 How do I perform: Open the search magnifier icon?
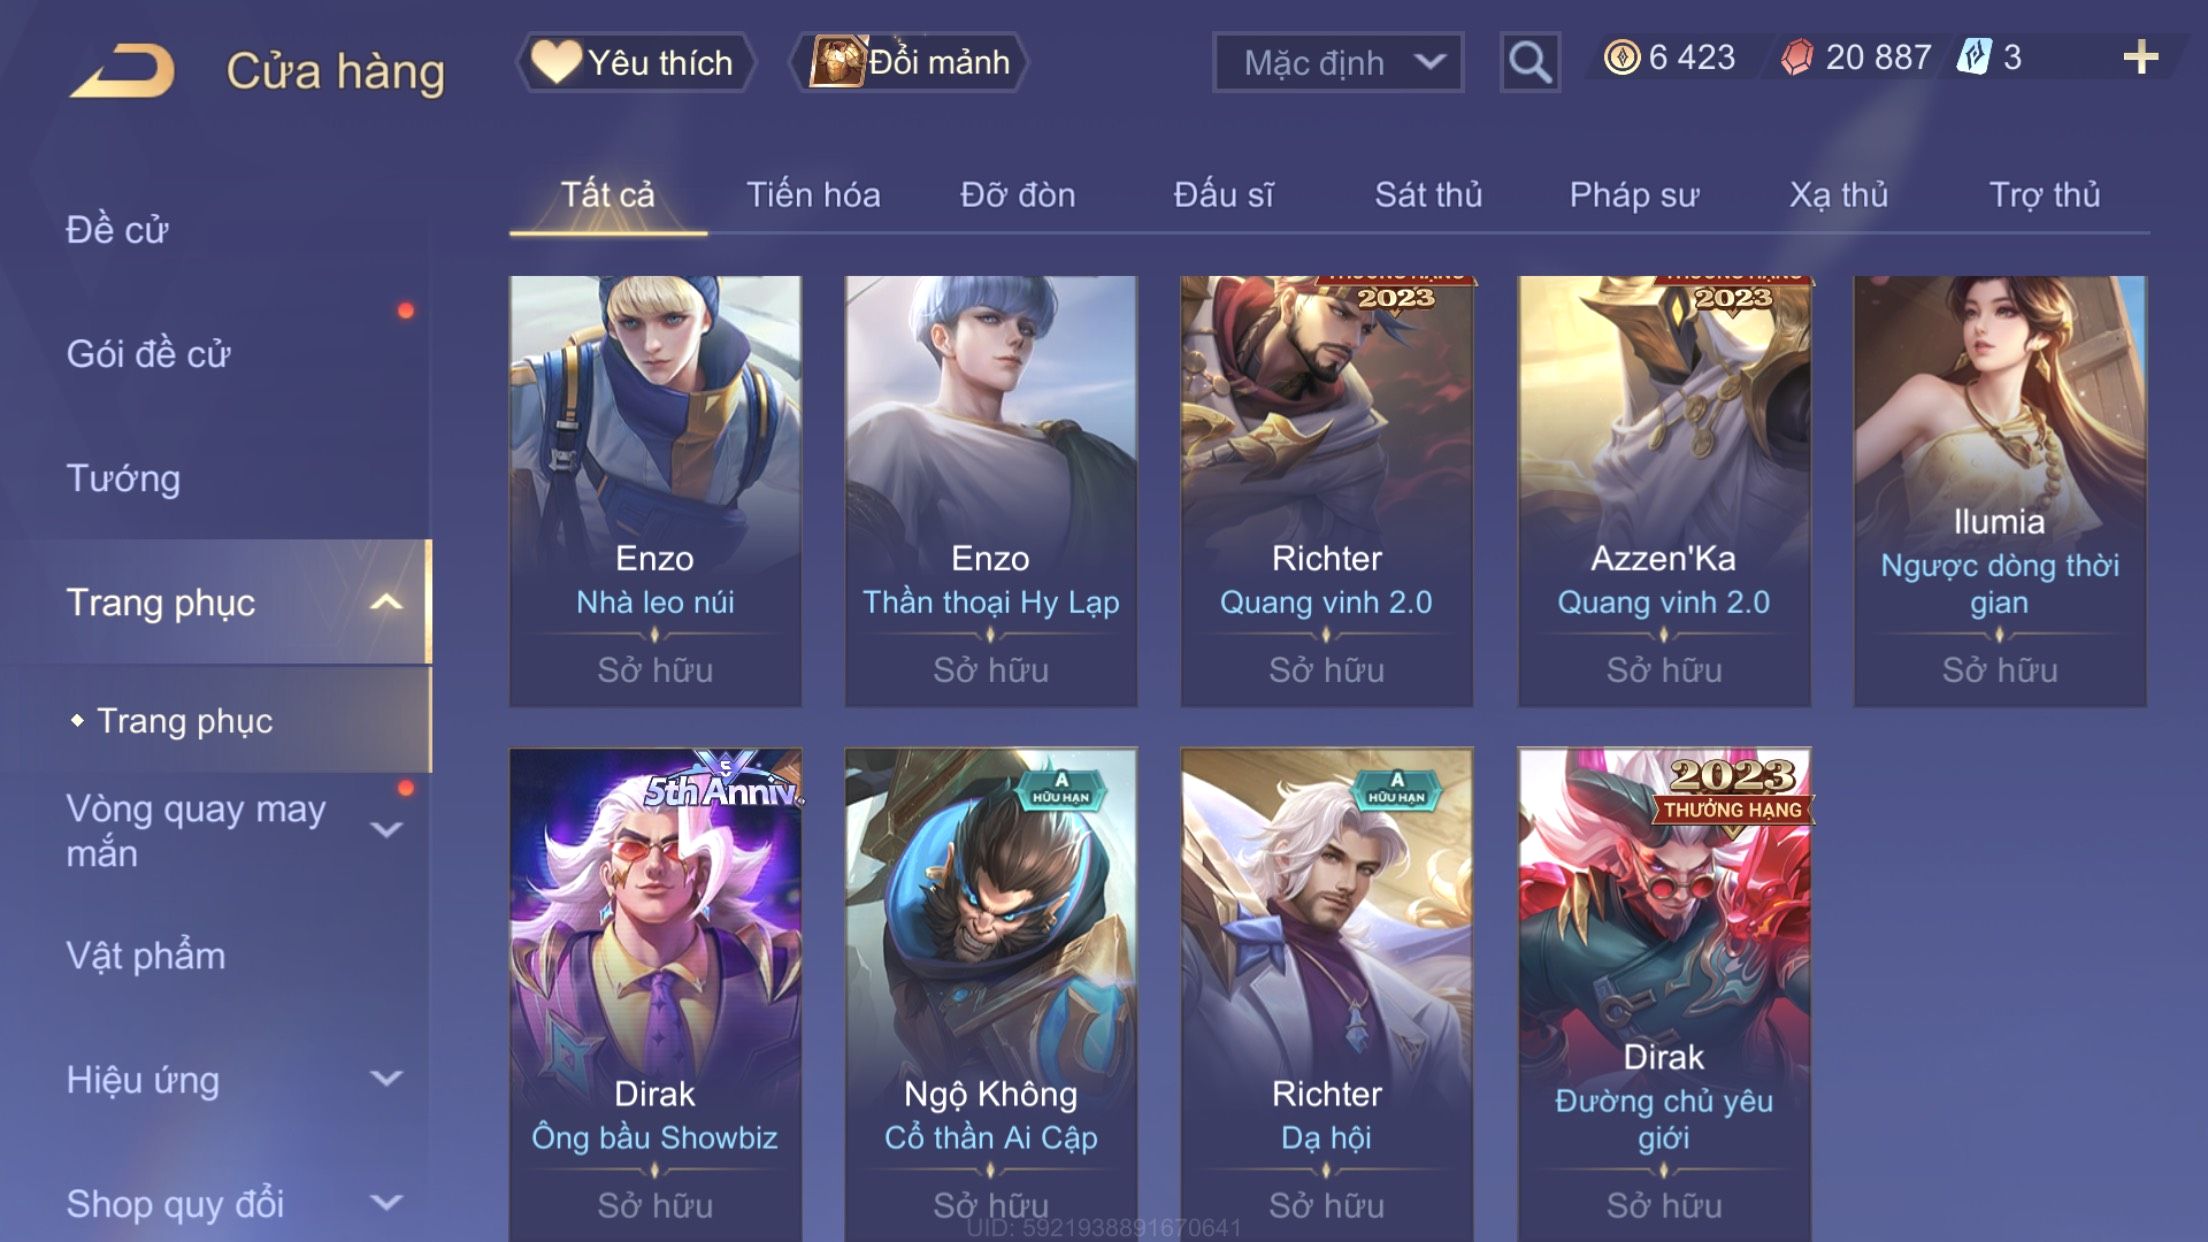1529,62
